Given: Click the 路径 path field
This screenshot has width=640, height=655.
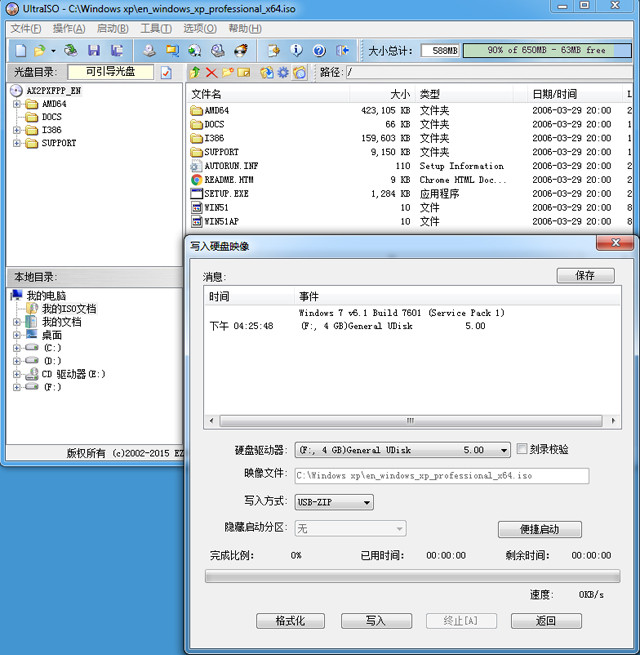Looking at the screenshot, I should [x=489, y=72].
